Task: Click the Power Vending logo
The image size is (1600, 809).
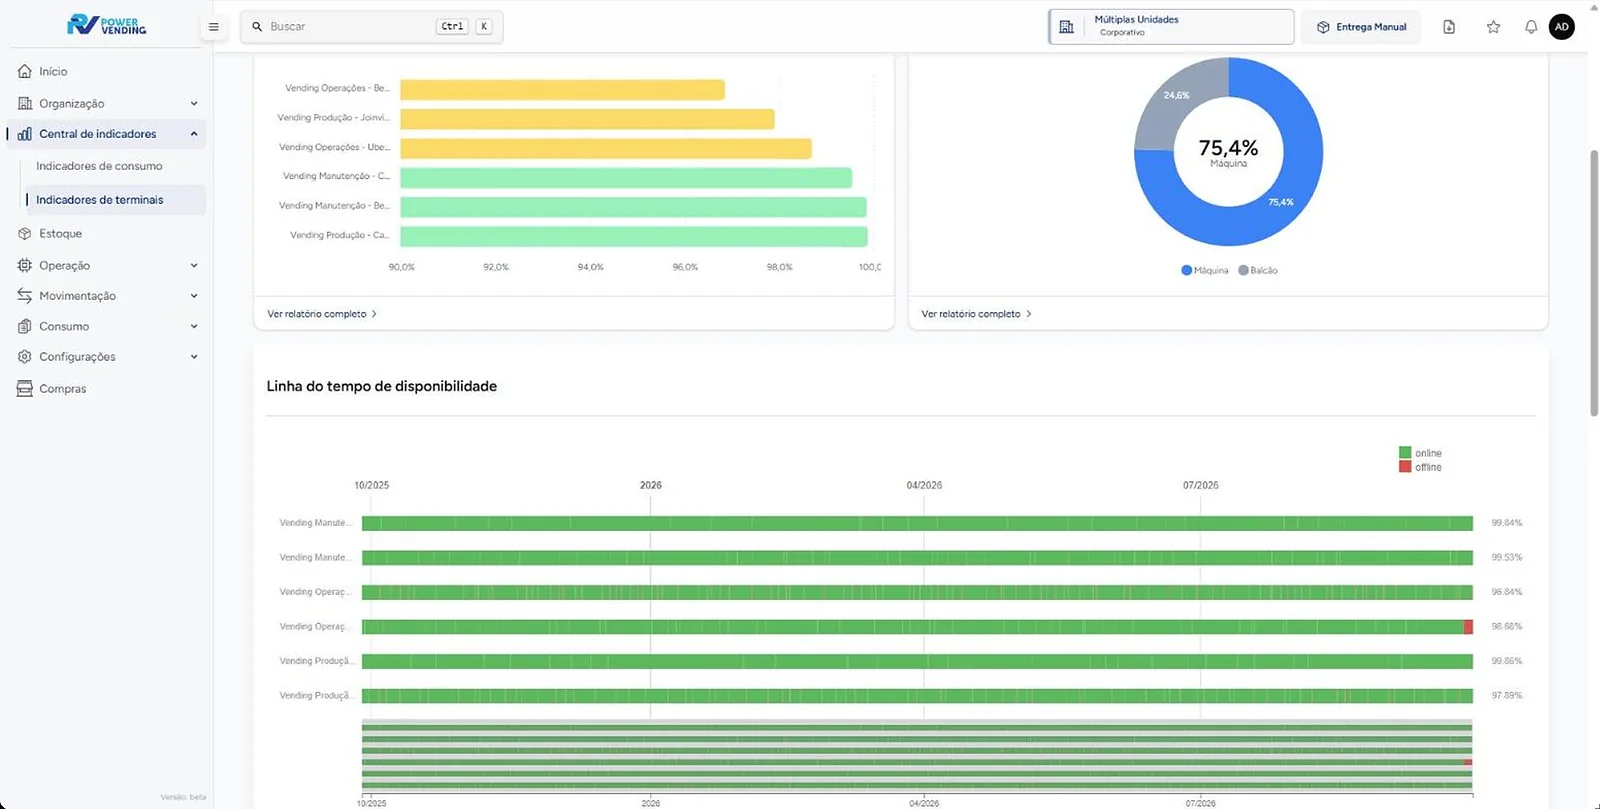Action: pyautogui.click(x=107, y=25)
